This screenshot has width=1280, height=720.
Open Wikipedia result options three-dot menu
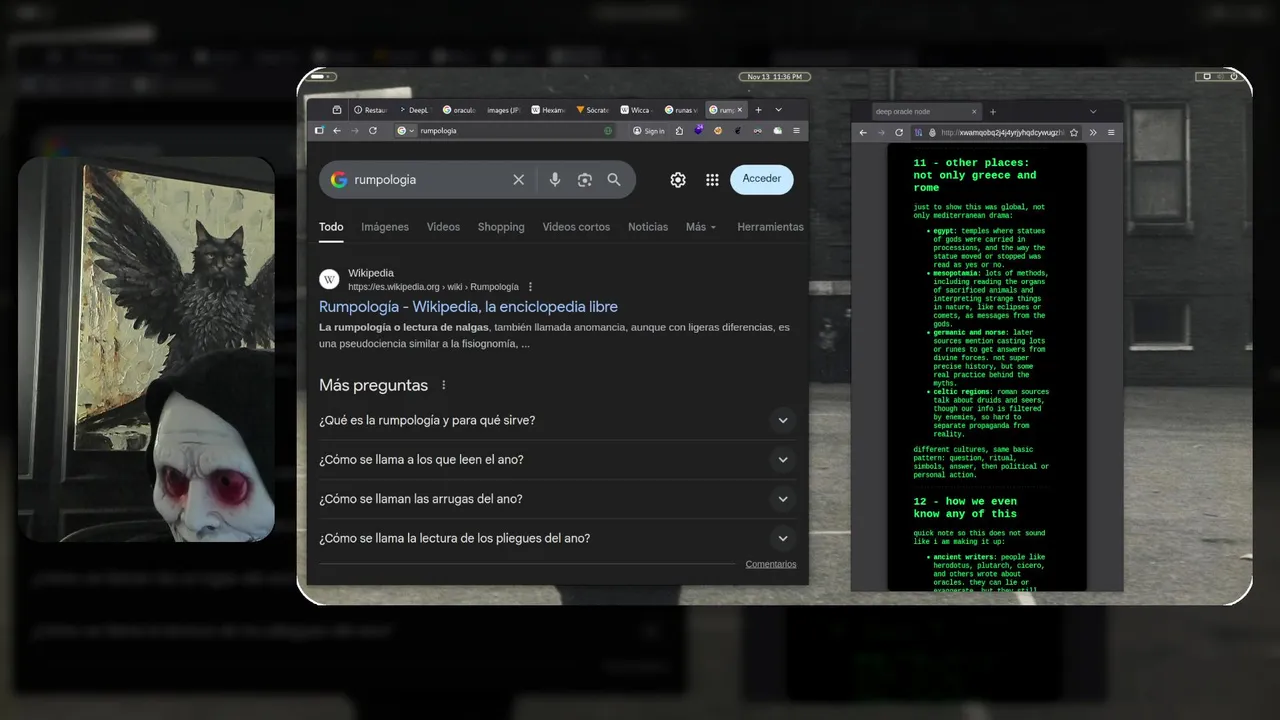click(530, 287)
